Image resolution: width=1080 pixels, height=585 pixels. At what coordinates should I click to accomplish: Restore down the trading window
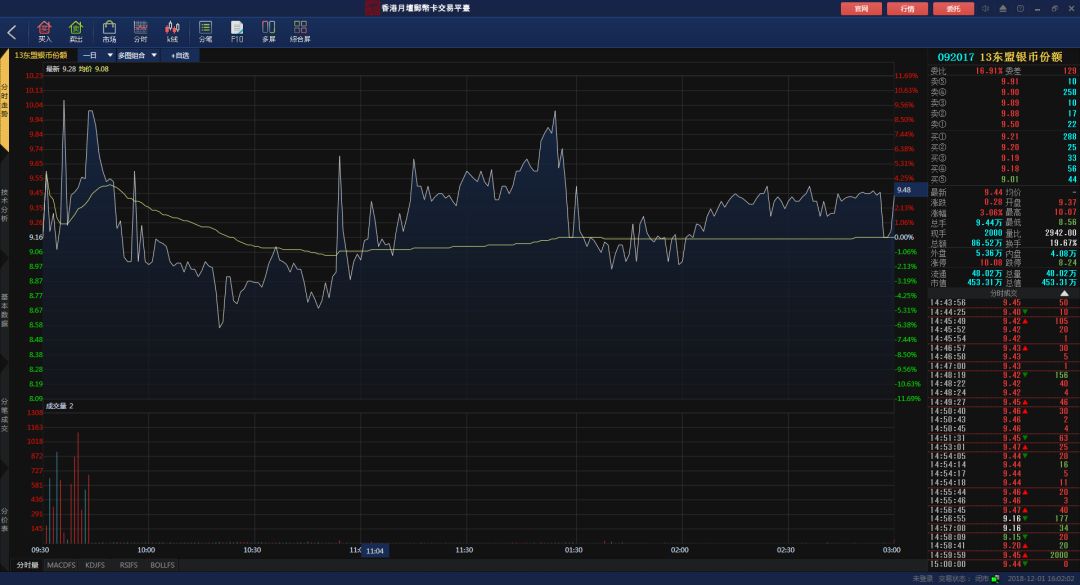pyautogui.click(x=1055, y=8)
